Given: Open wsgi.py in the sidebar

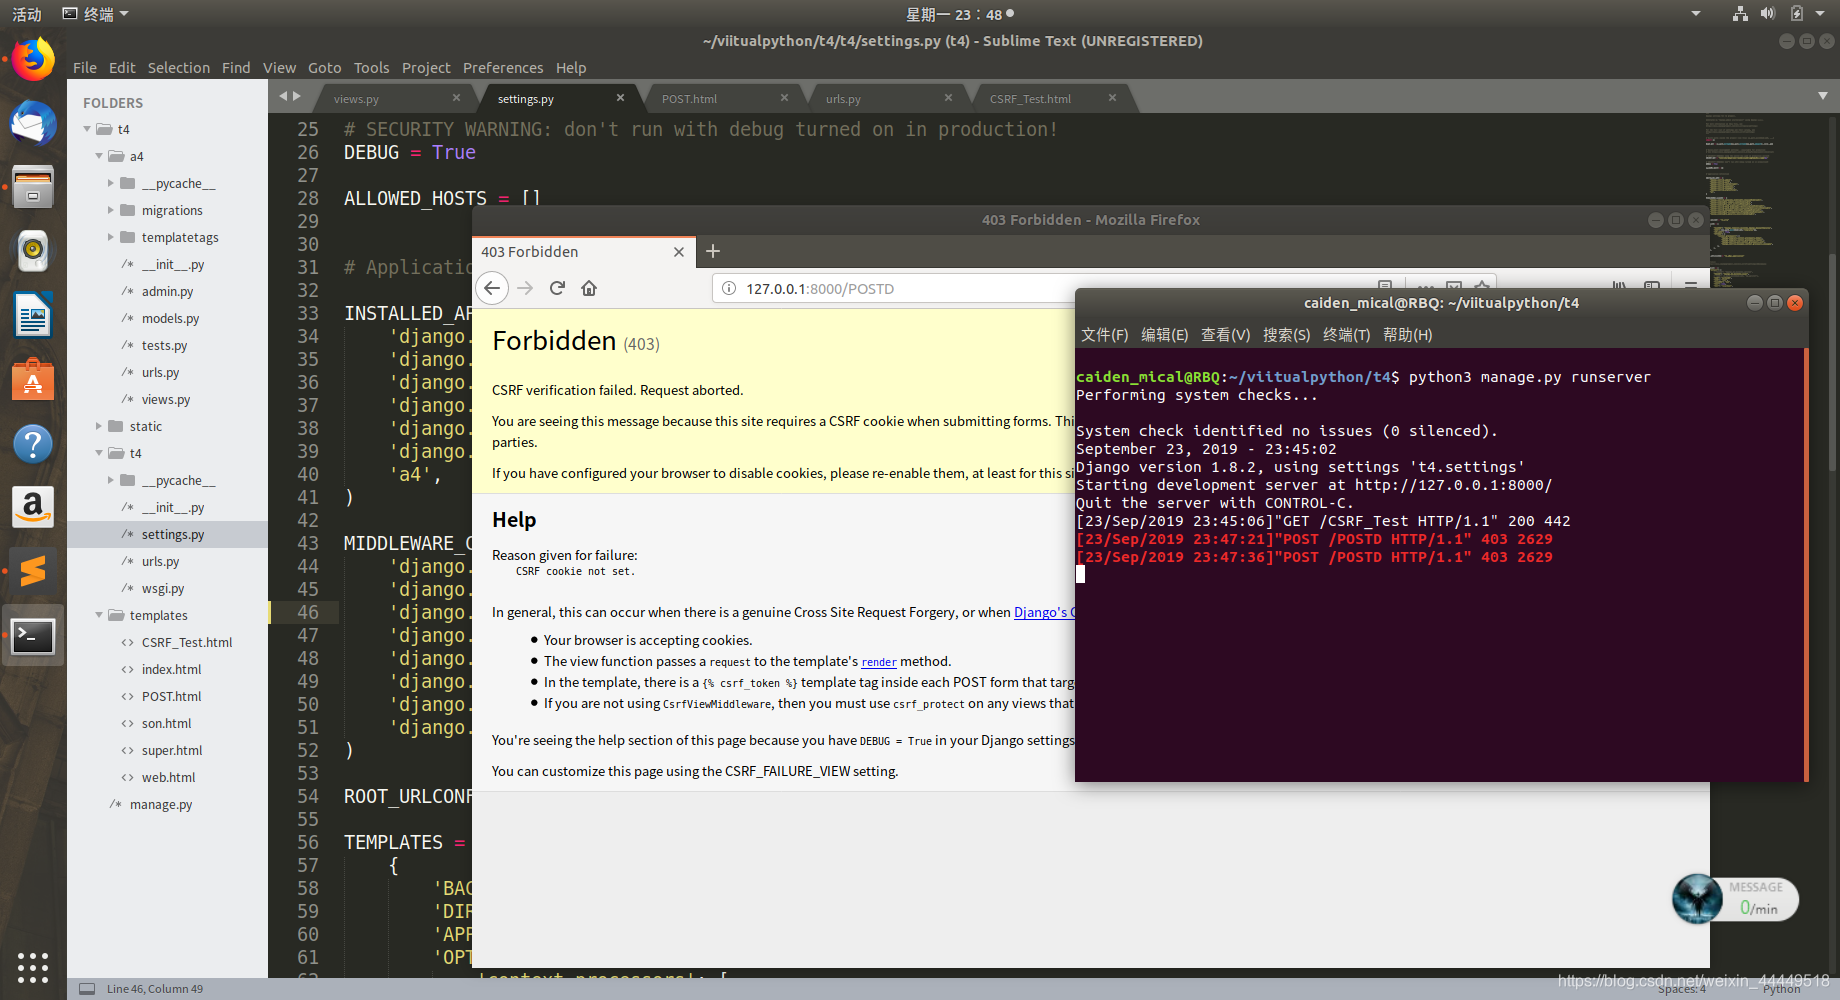Looking at the screenshot, I should [x=163, y=588].
